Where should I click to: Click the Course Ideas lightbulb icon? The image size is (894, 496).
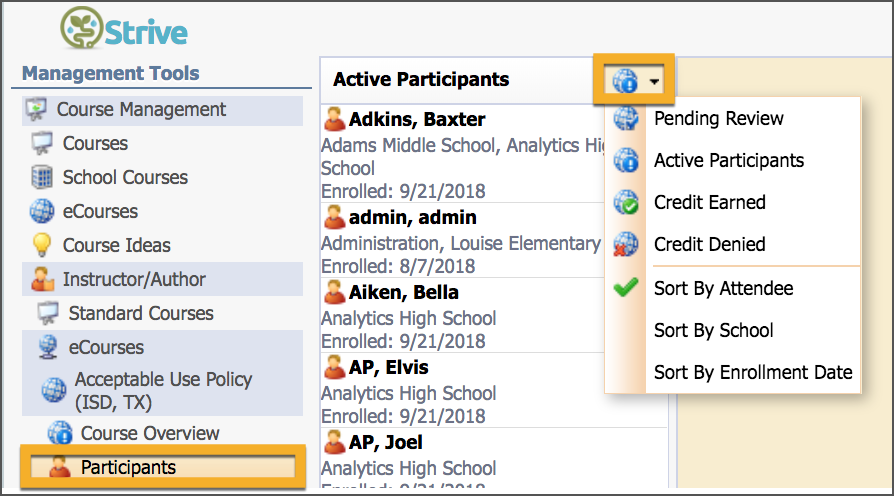(42, 245)
